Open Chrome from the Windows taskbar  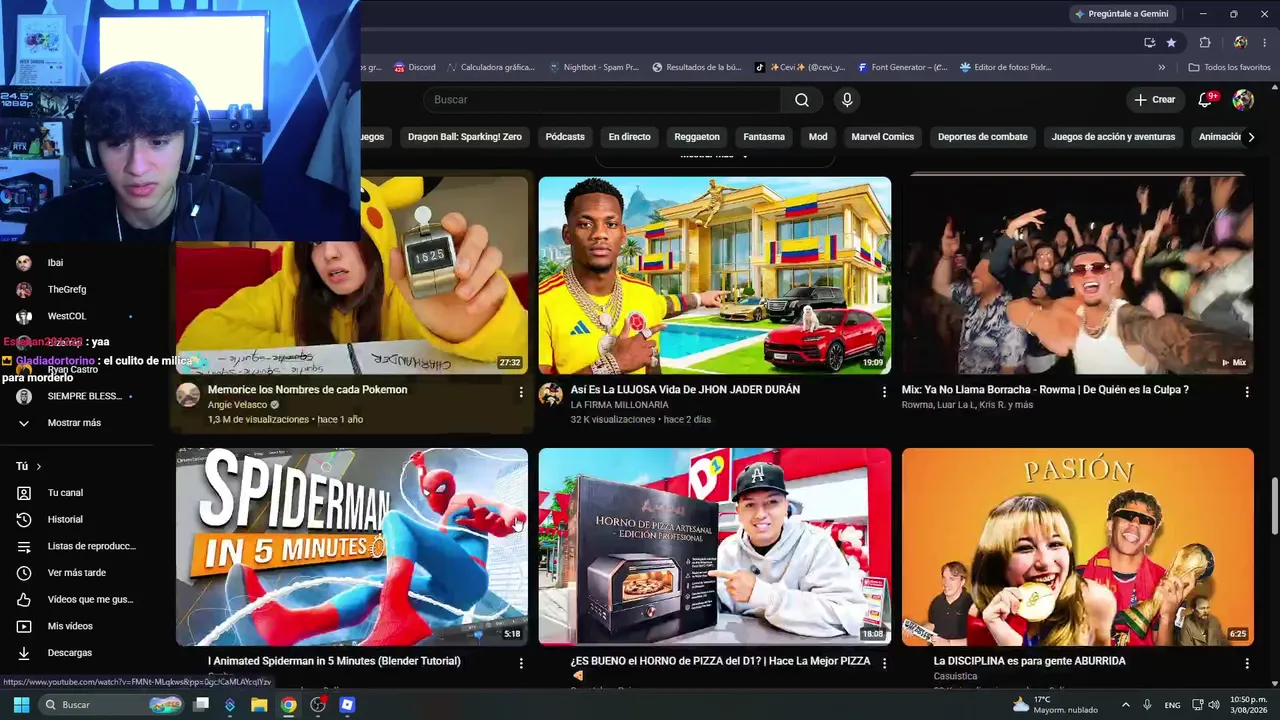(288, 705)
